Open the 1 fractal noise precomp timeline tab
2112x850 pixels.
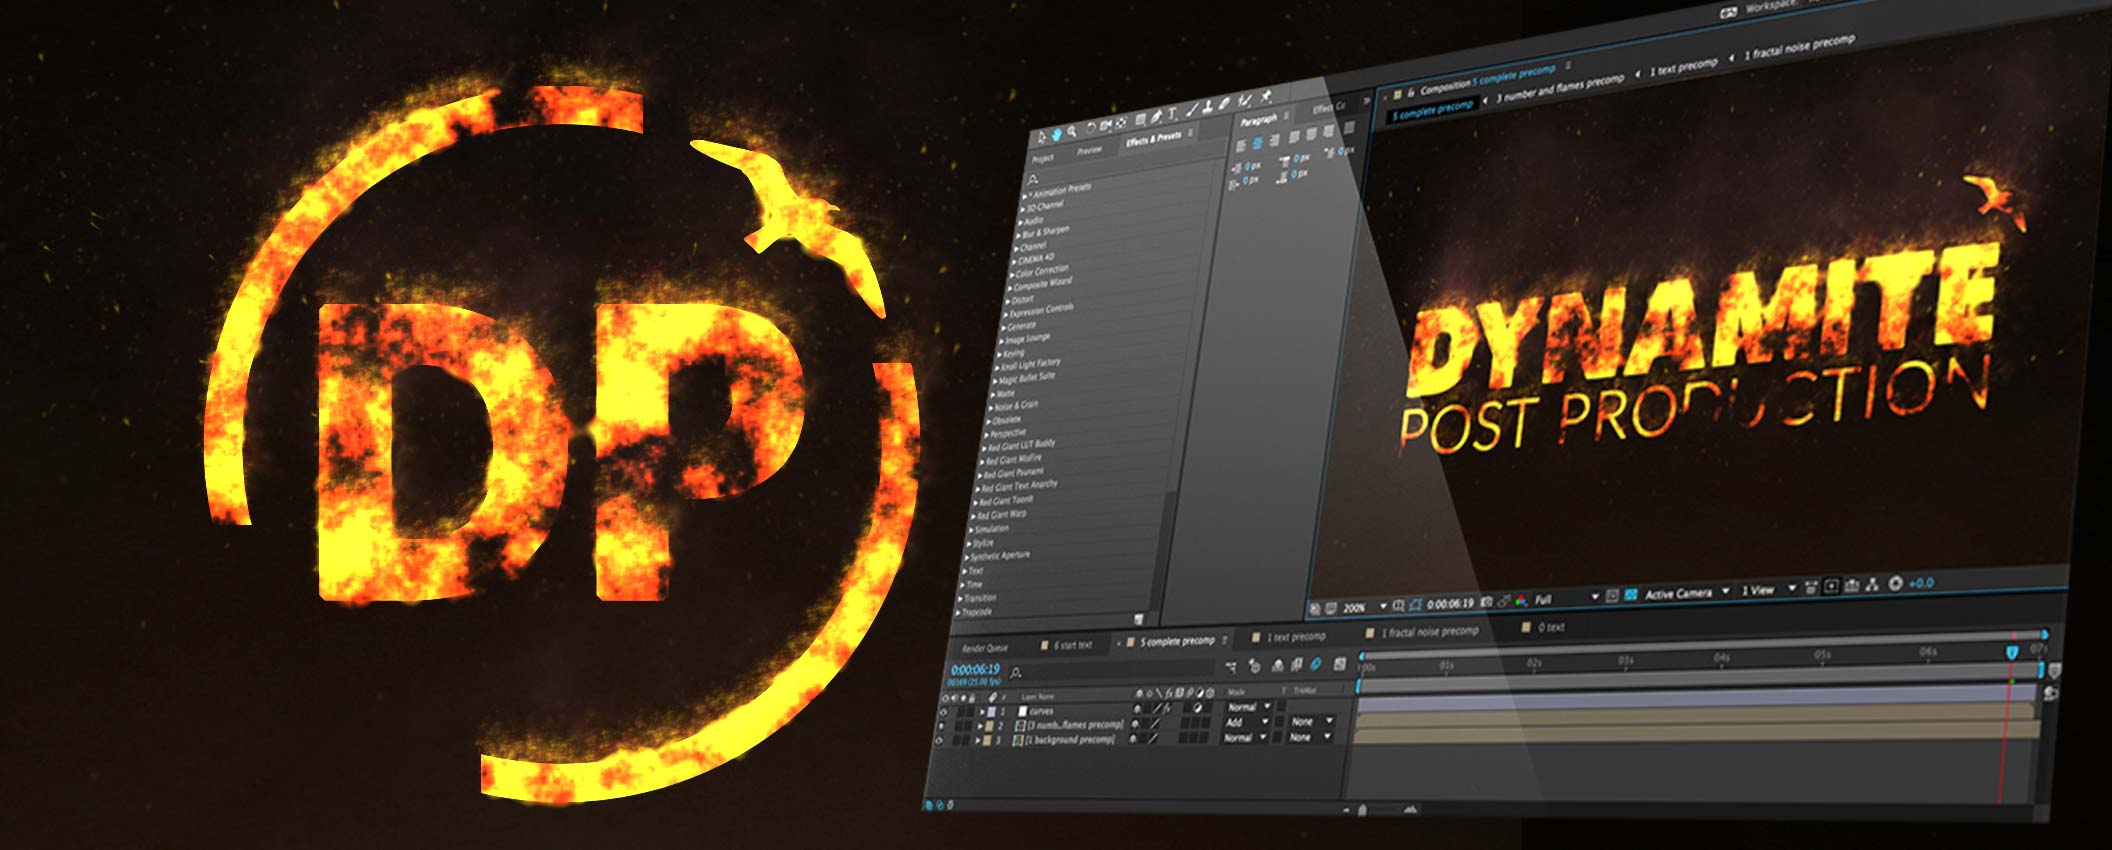[1430, 631]
